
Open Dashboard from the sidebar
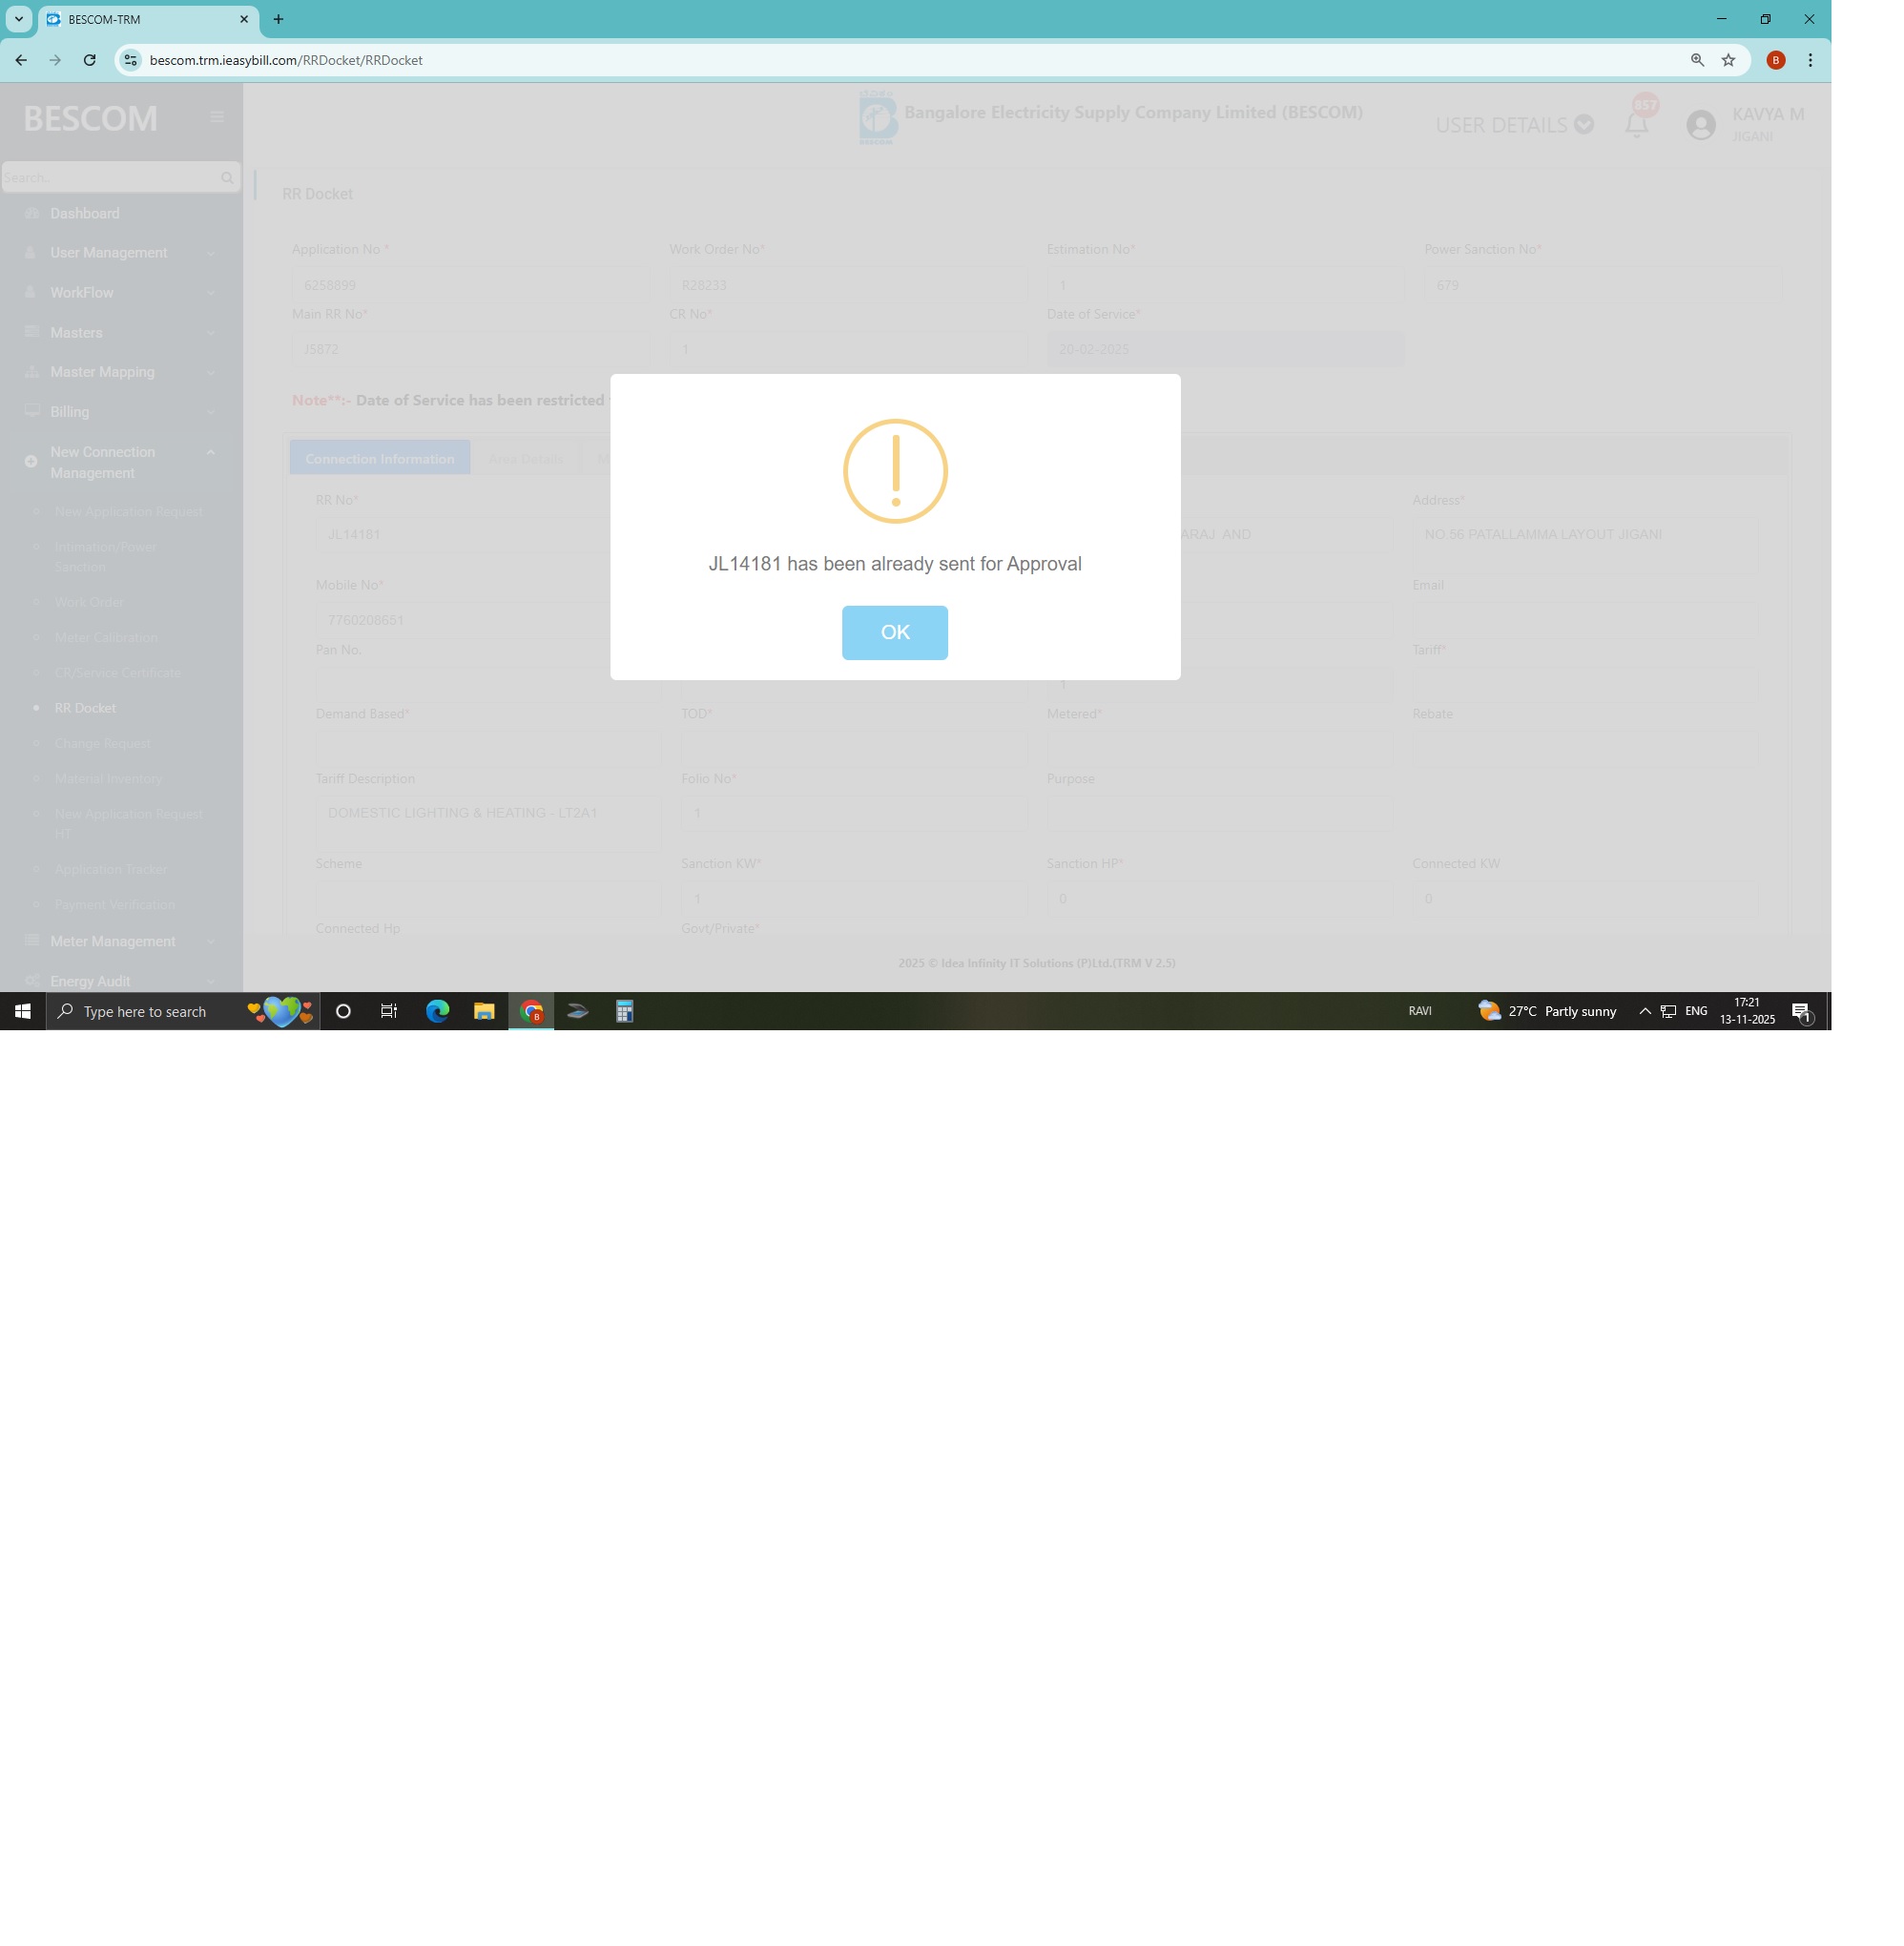[85, 214]
